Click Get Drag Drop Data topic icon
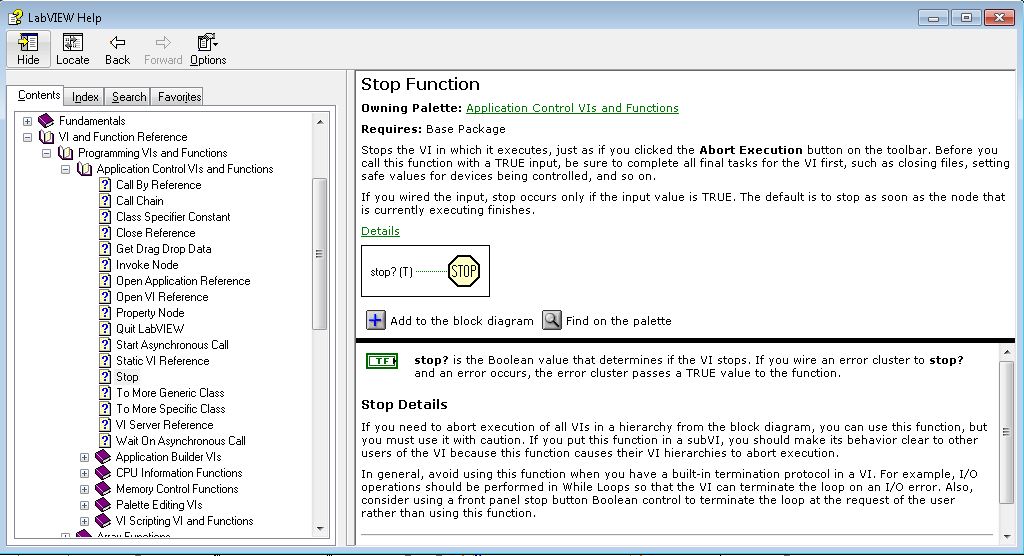The height and width of the screenshot is (556, 1024). click(x=105, y=249)
